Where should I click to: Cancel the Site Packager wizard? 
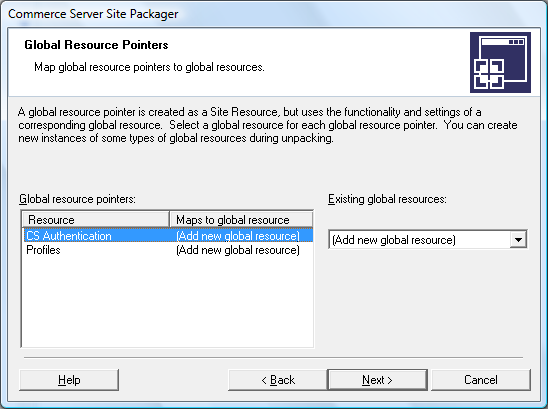click(x=481, y=380)
